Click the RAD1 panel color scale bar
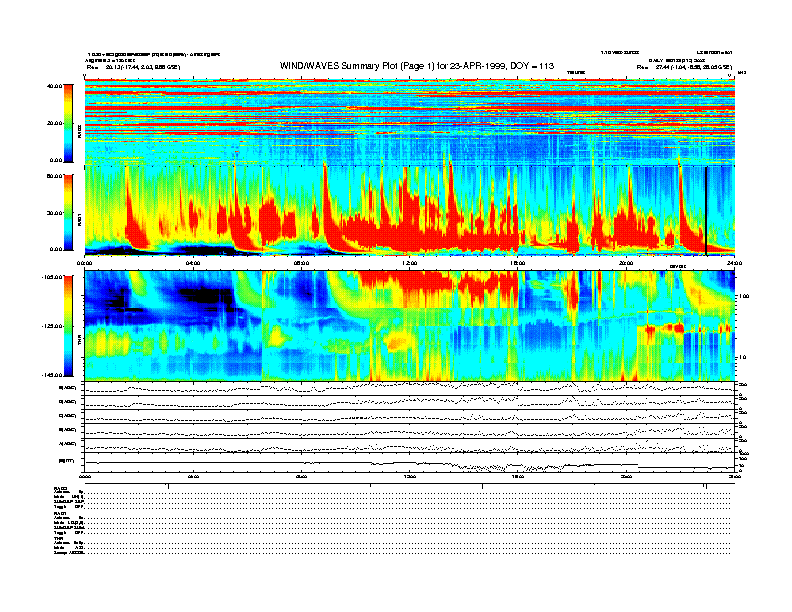 coord(68,213)
